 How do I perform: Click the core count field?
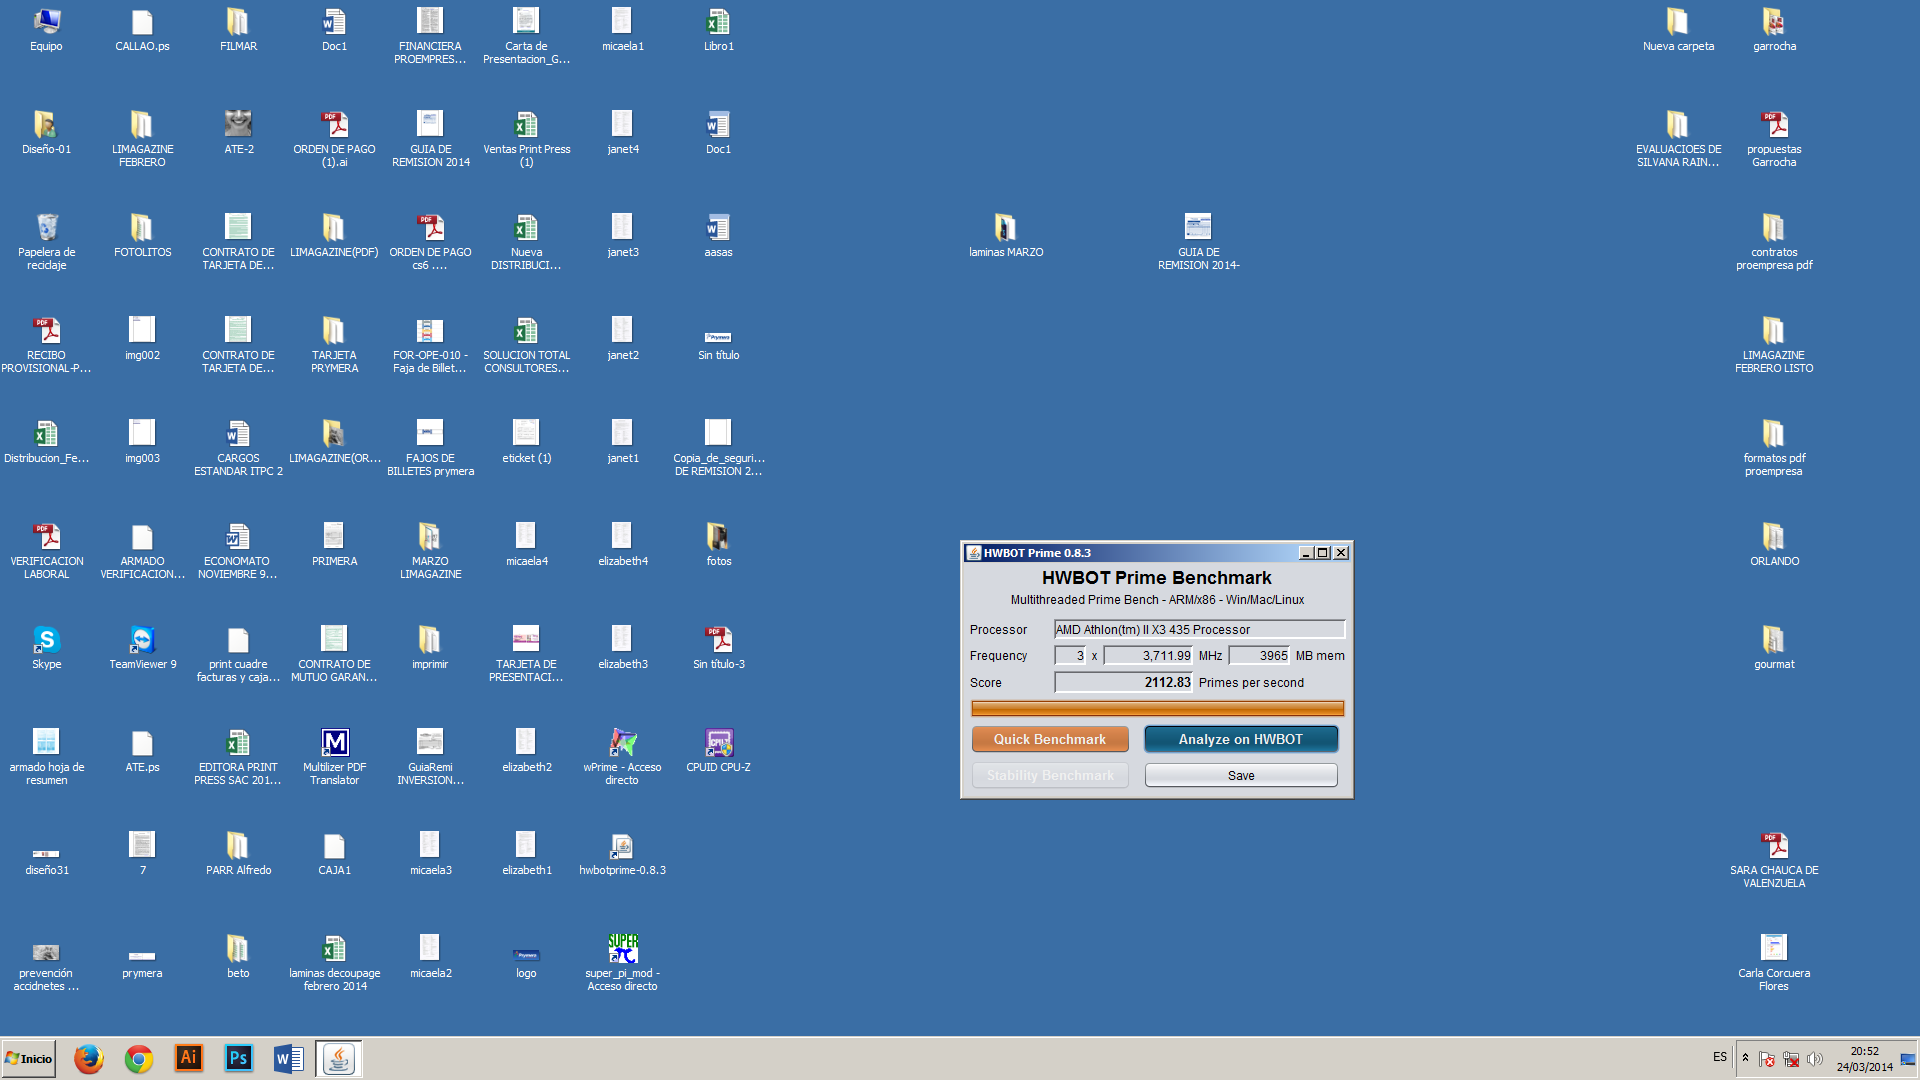1070,656
